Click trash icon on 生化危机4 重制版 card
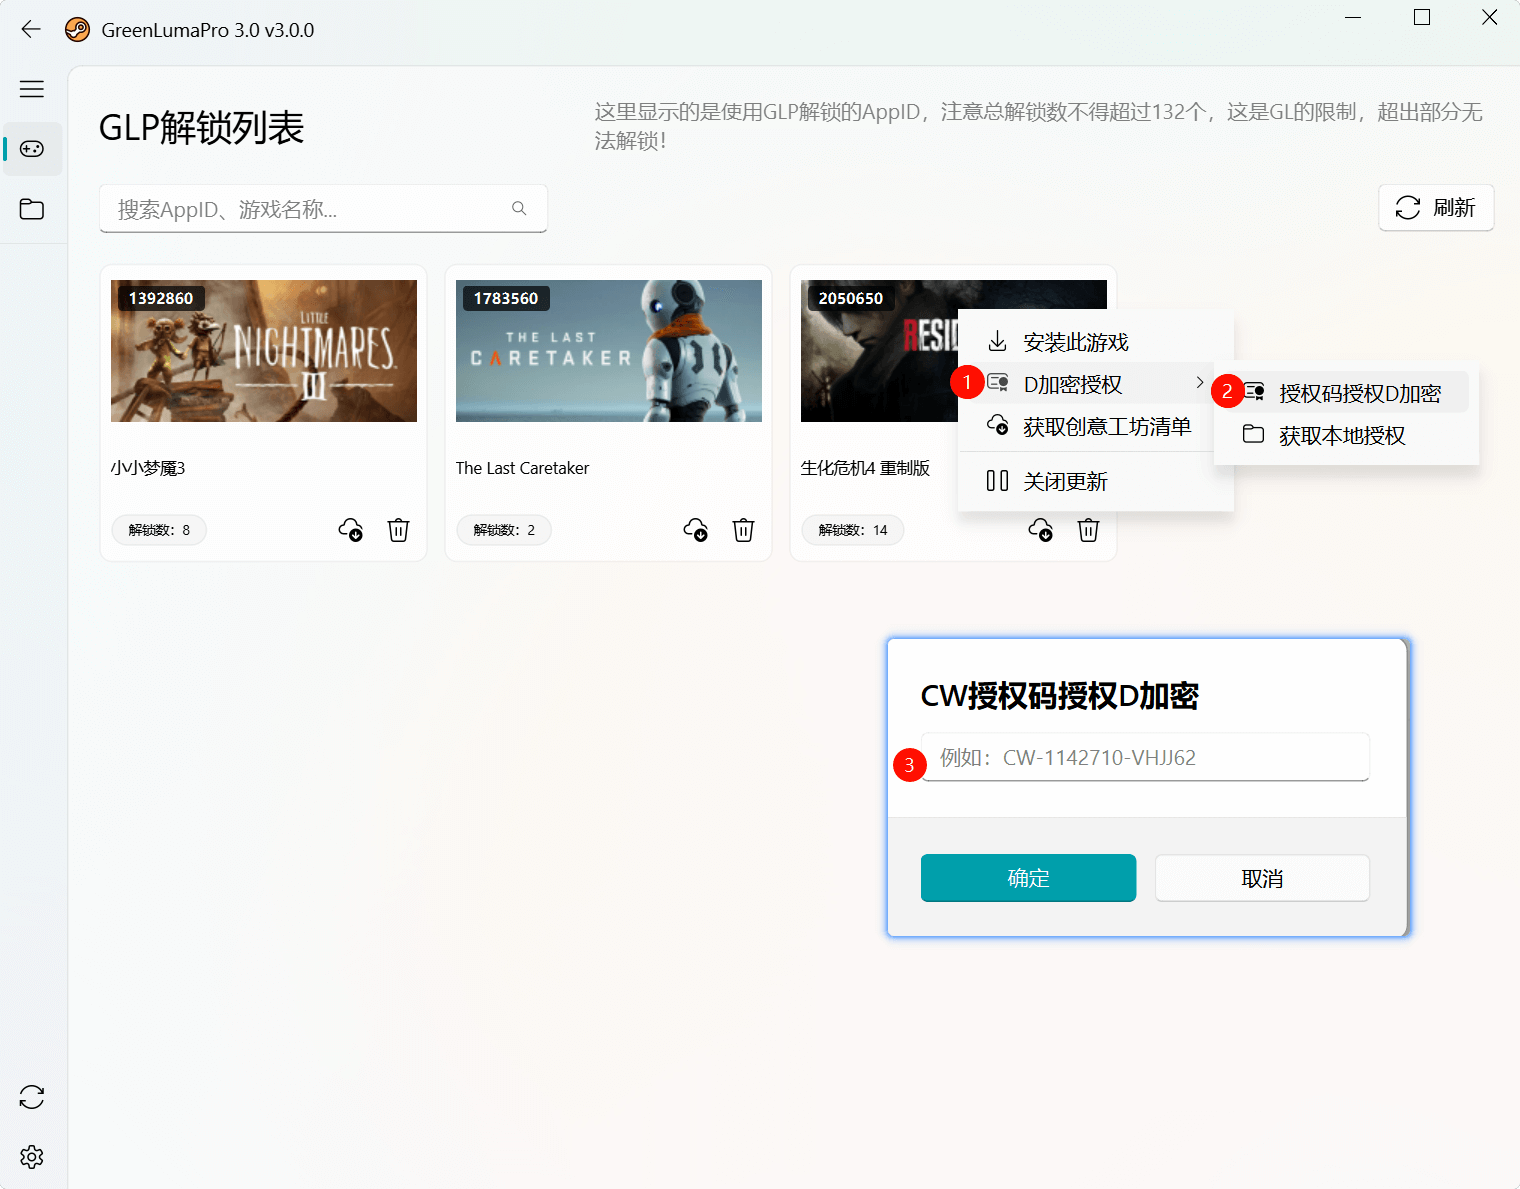Viewport: 1520px width, 1189px height. pos(1088,530)
